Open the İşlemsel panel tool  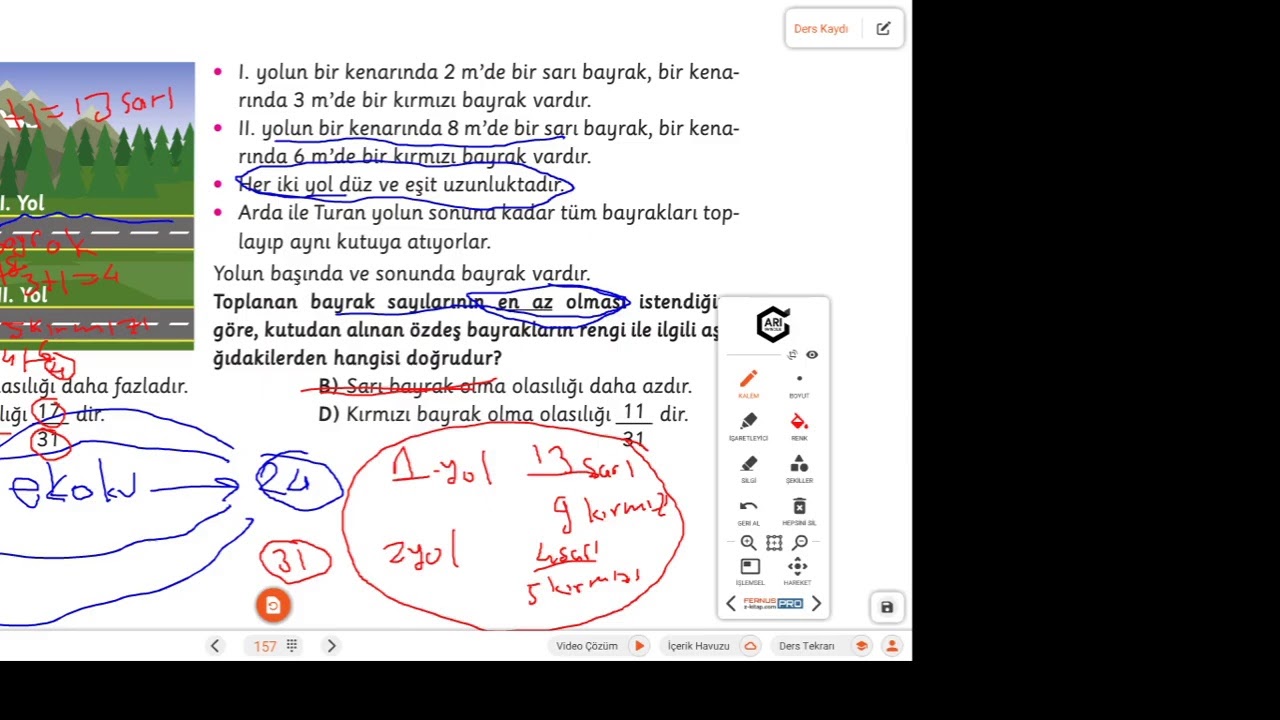click(x=750, y=571)
